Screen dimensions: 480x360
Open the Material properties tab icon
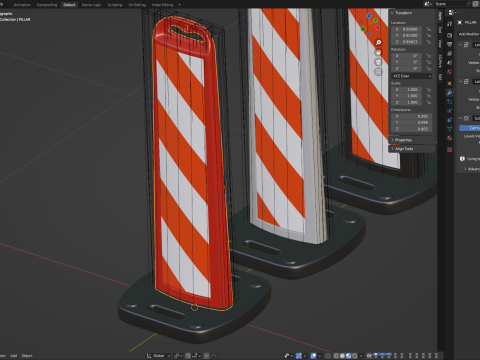(449, 138)
